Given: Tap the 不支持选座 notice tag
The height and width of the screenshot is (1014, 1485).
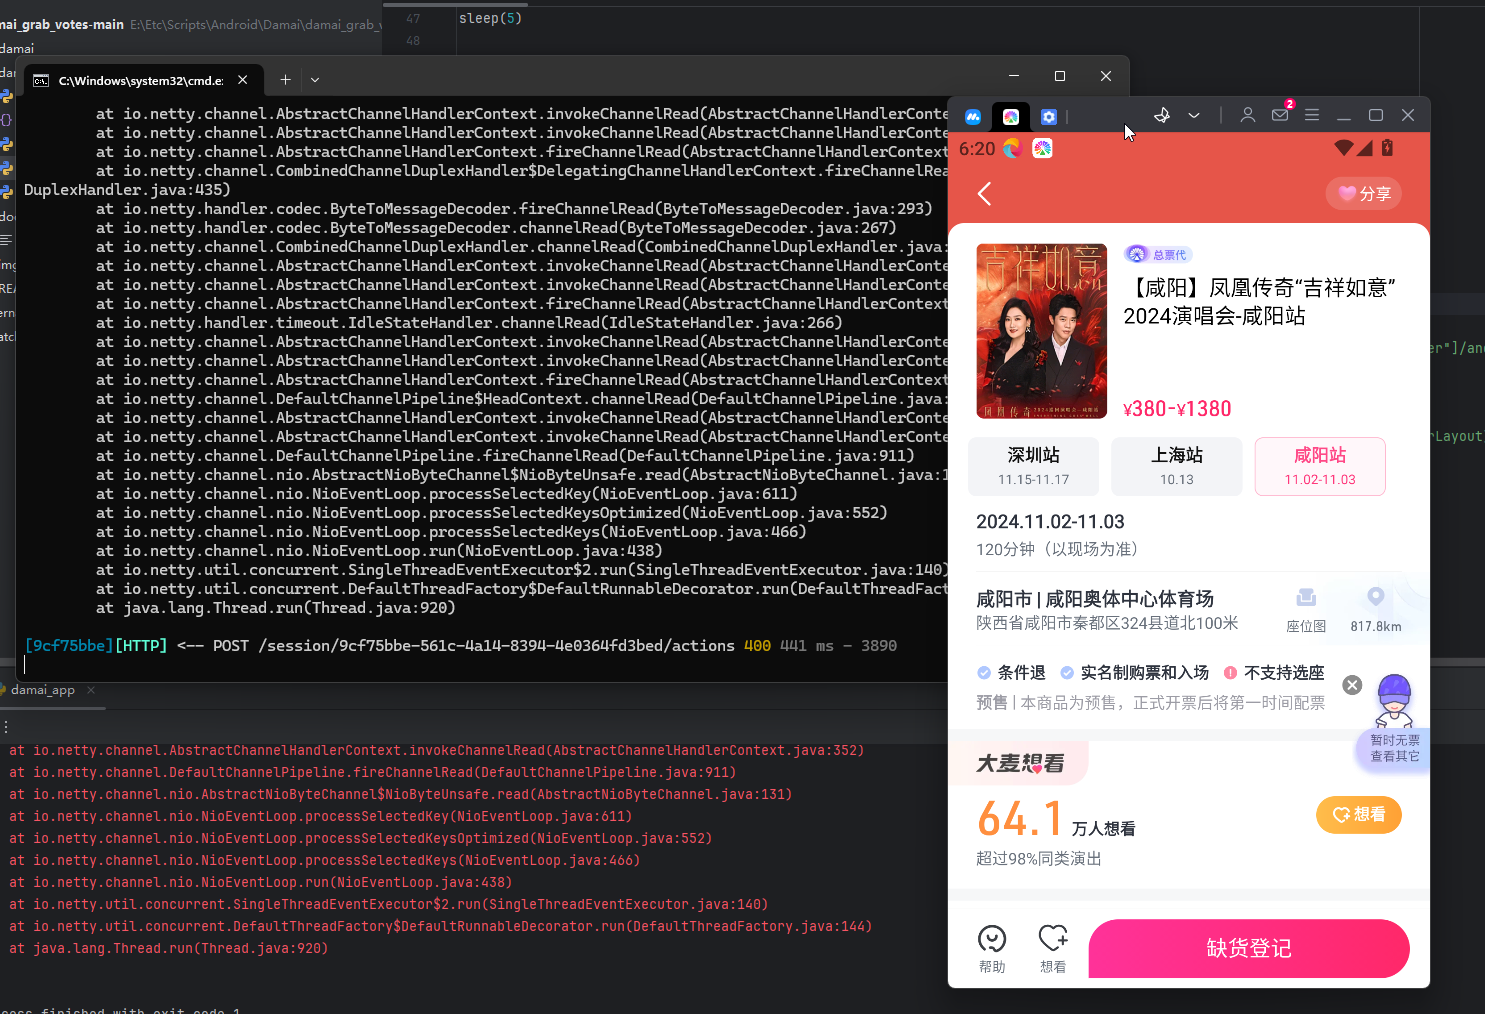Looking at the screenshot, I should (x=1274, y=673).
